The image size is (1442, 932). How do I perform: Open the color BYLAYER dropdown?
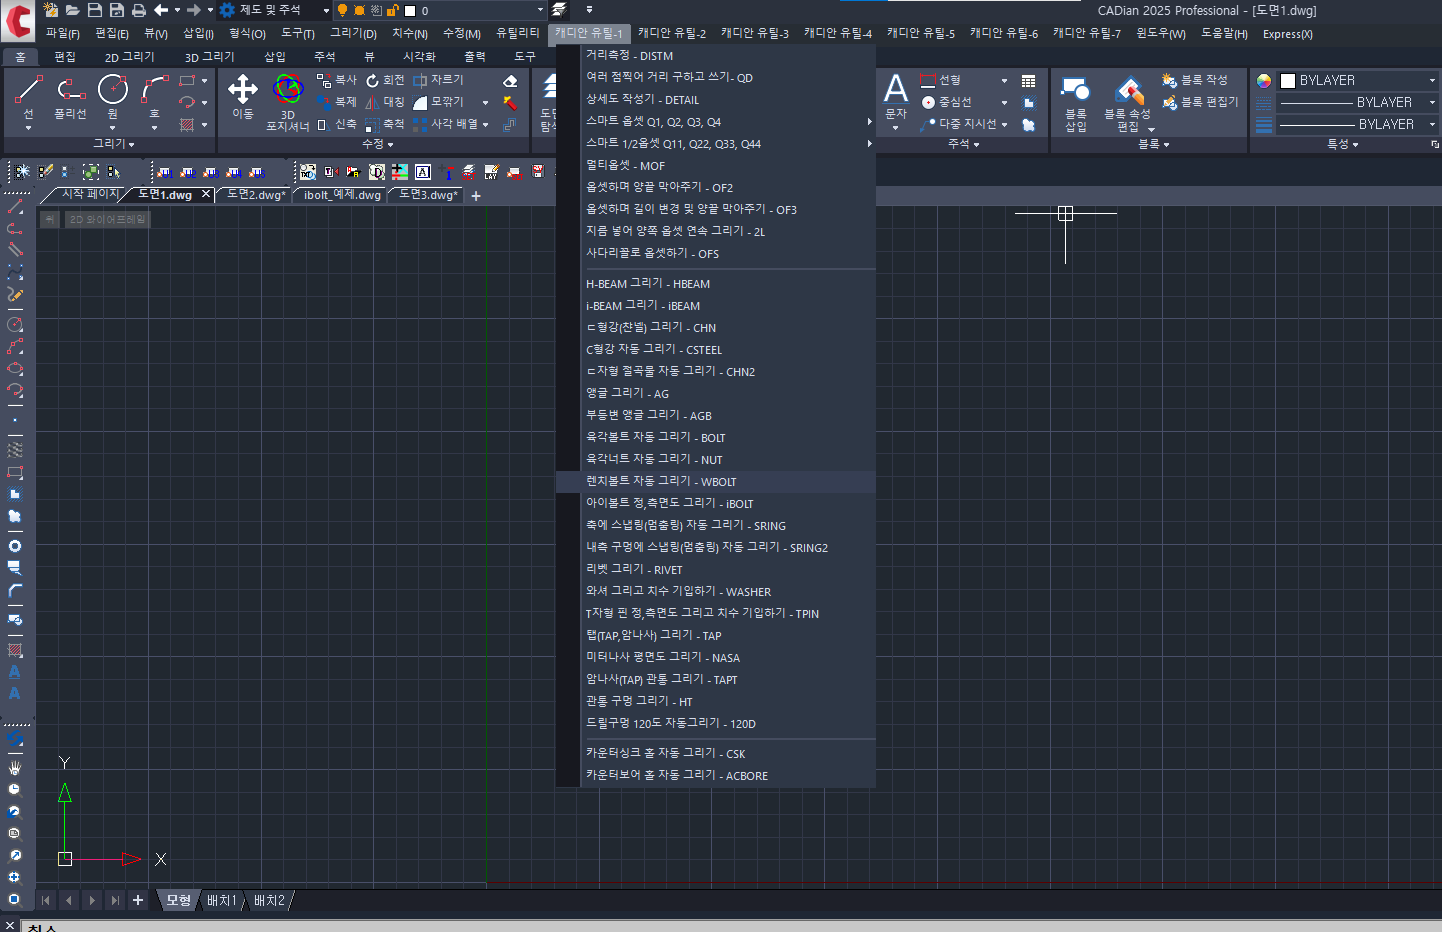pos(1358,80)
